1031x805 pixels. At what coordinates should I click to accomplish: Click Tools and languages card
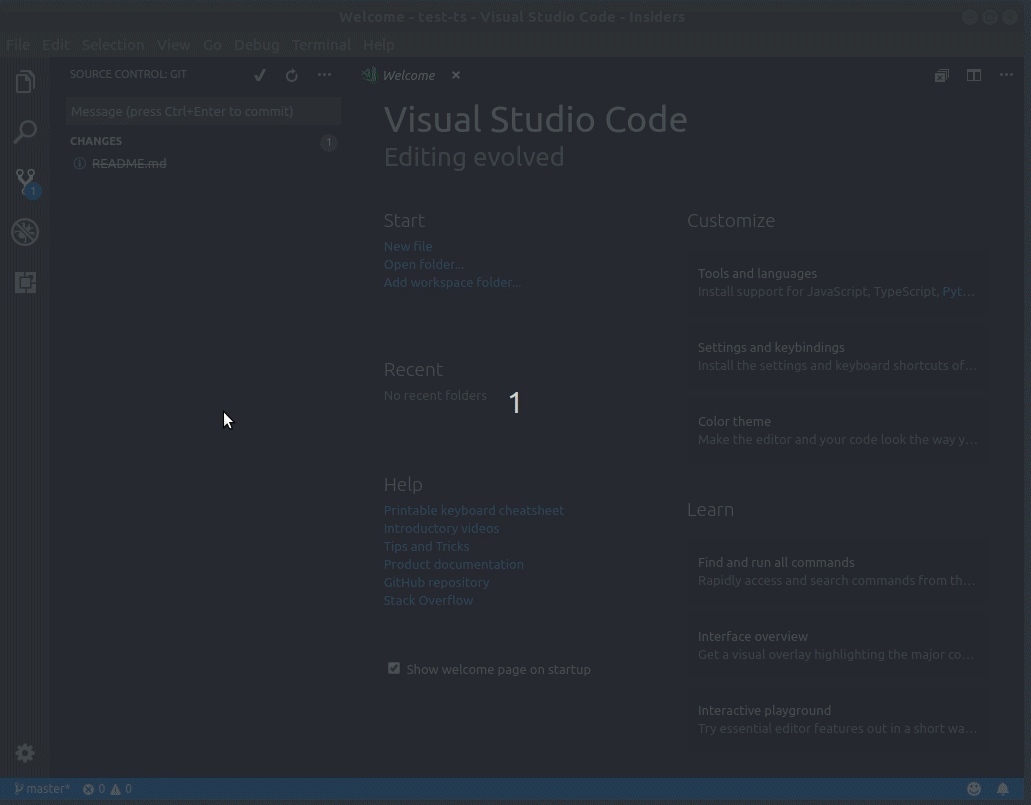tap(837, 283)
